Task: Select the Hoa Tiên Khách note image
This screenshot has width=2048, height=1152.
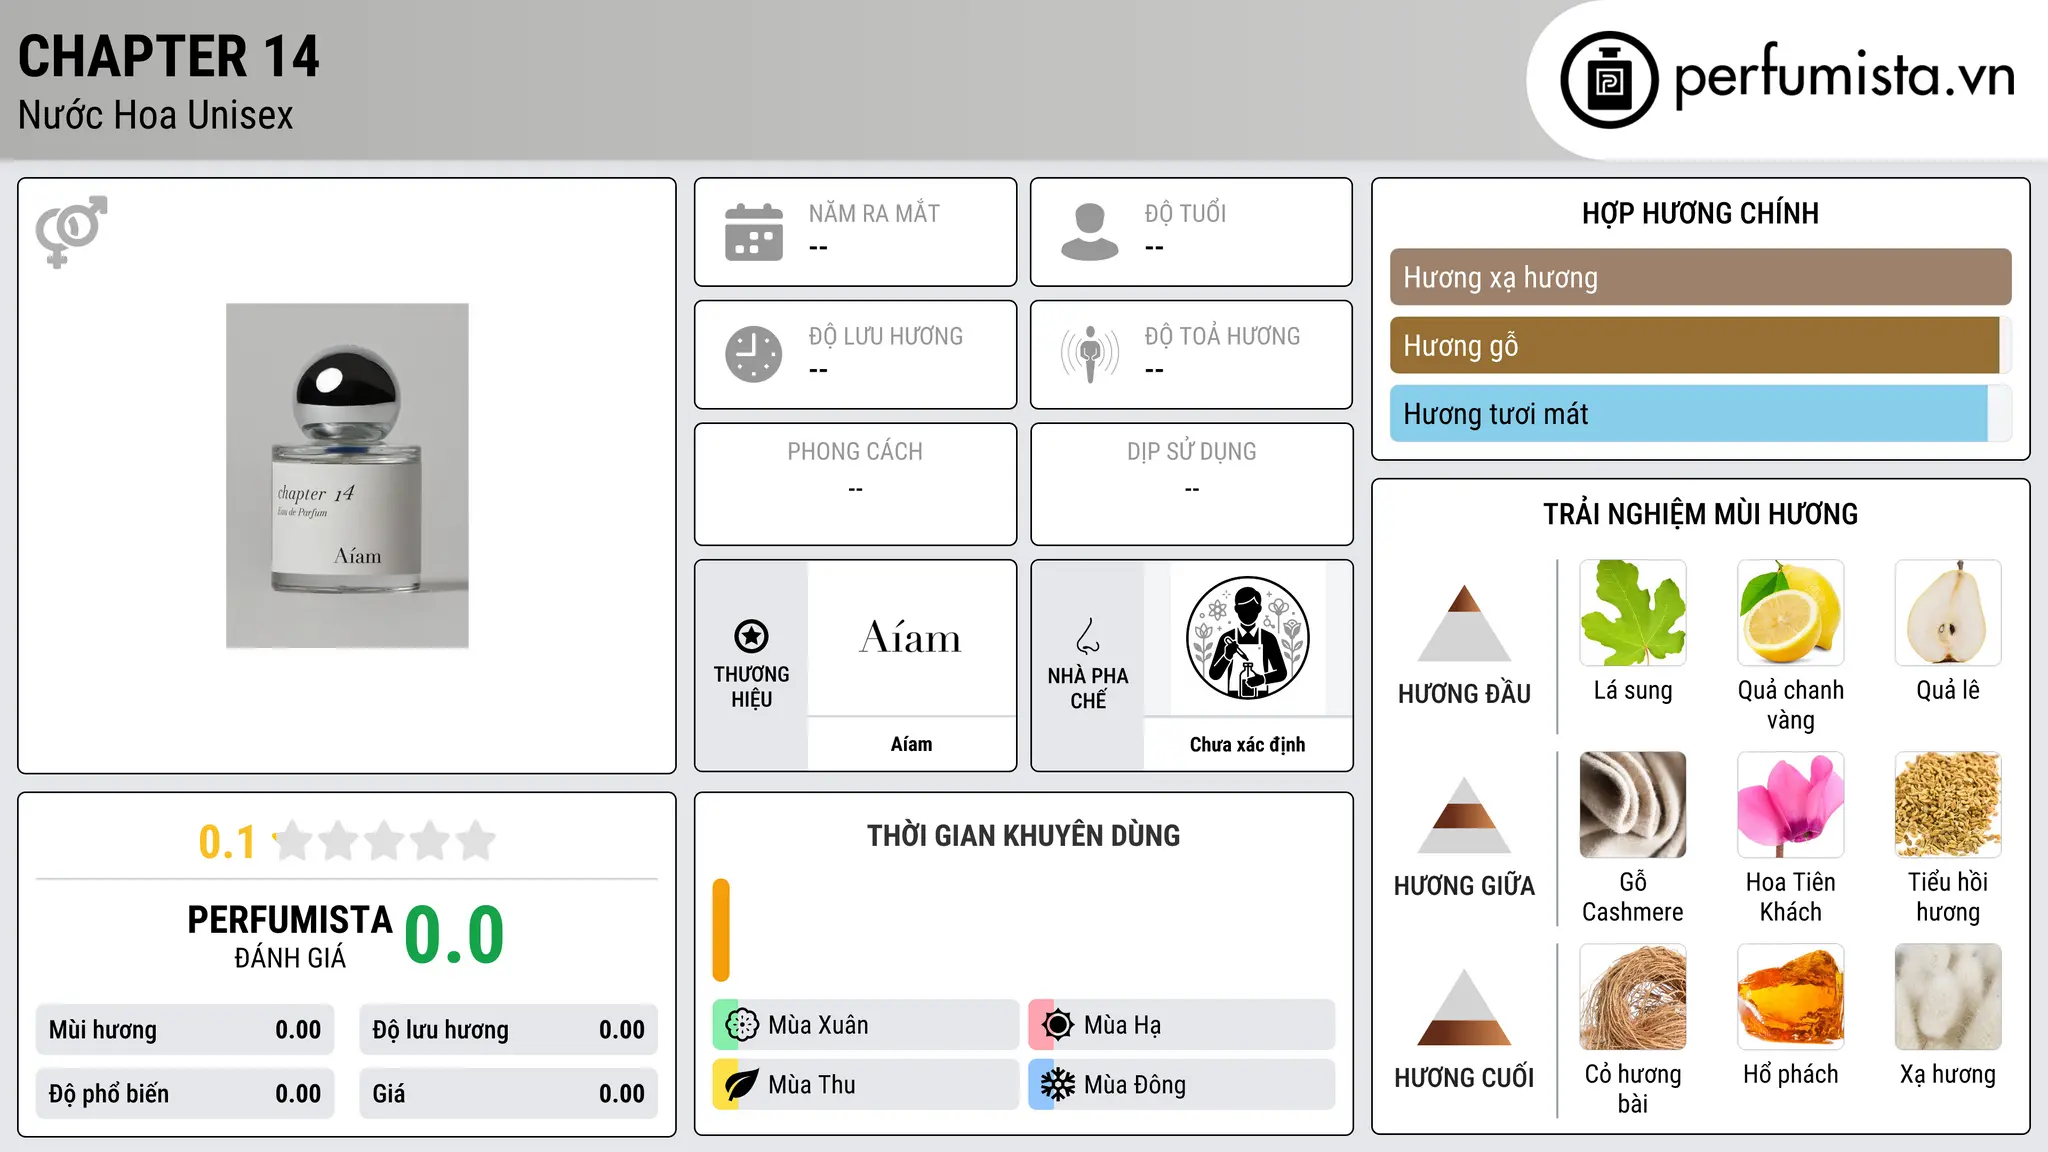Action: click(x=1790, y=805)
